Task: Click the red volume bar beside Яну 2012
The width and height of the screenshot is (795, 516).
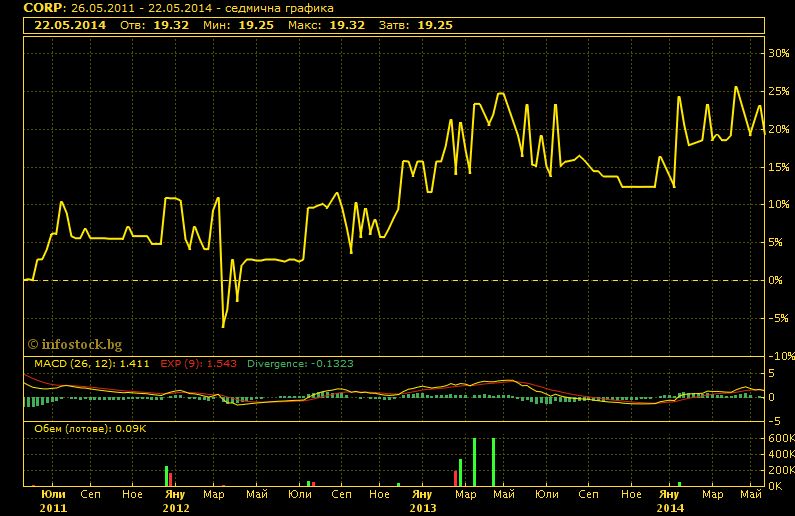Action: point(171,480)
